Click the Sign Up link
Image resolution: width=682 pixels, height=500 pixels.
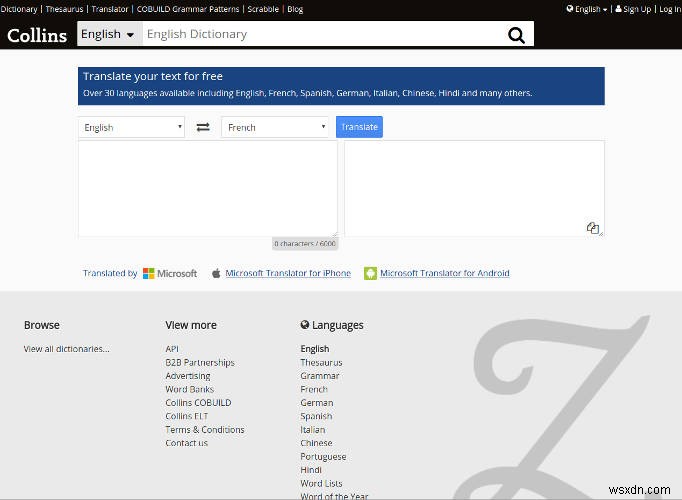coord(637,9)
